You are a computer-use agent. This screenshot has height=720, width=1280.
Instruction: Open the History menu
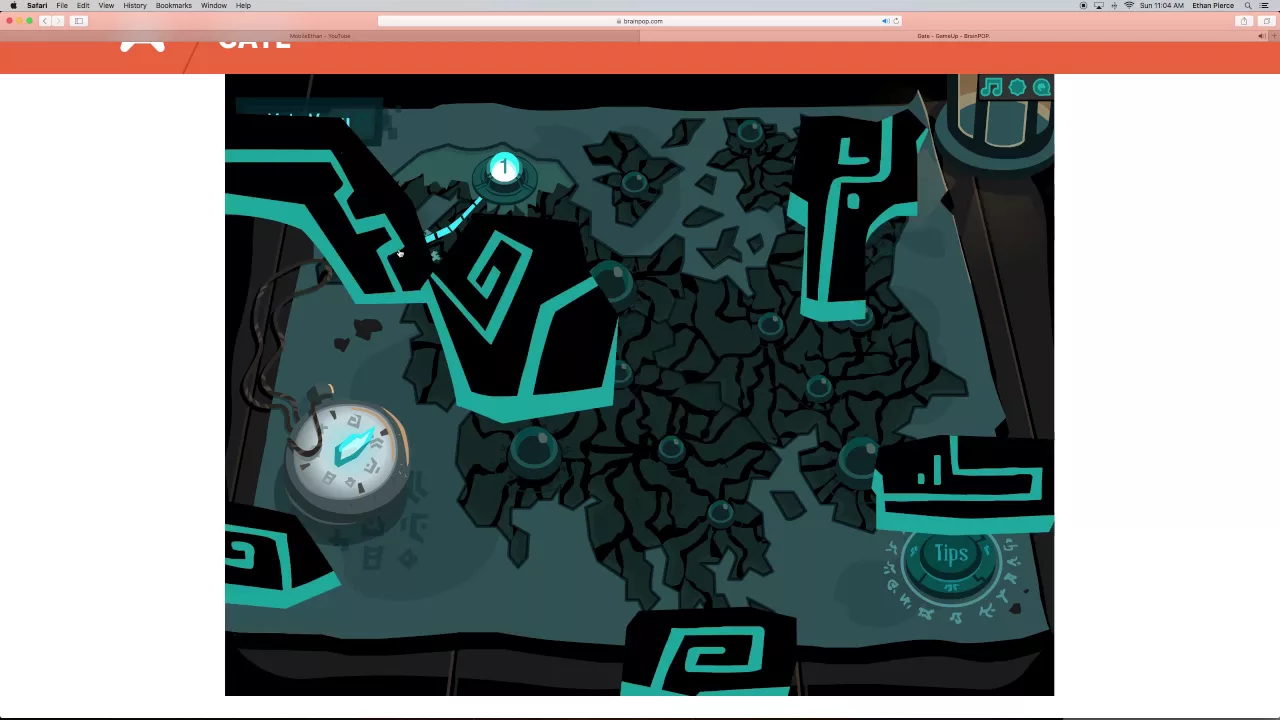(x=135, y=5)
